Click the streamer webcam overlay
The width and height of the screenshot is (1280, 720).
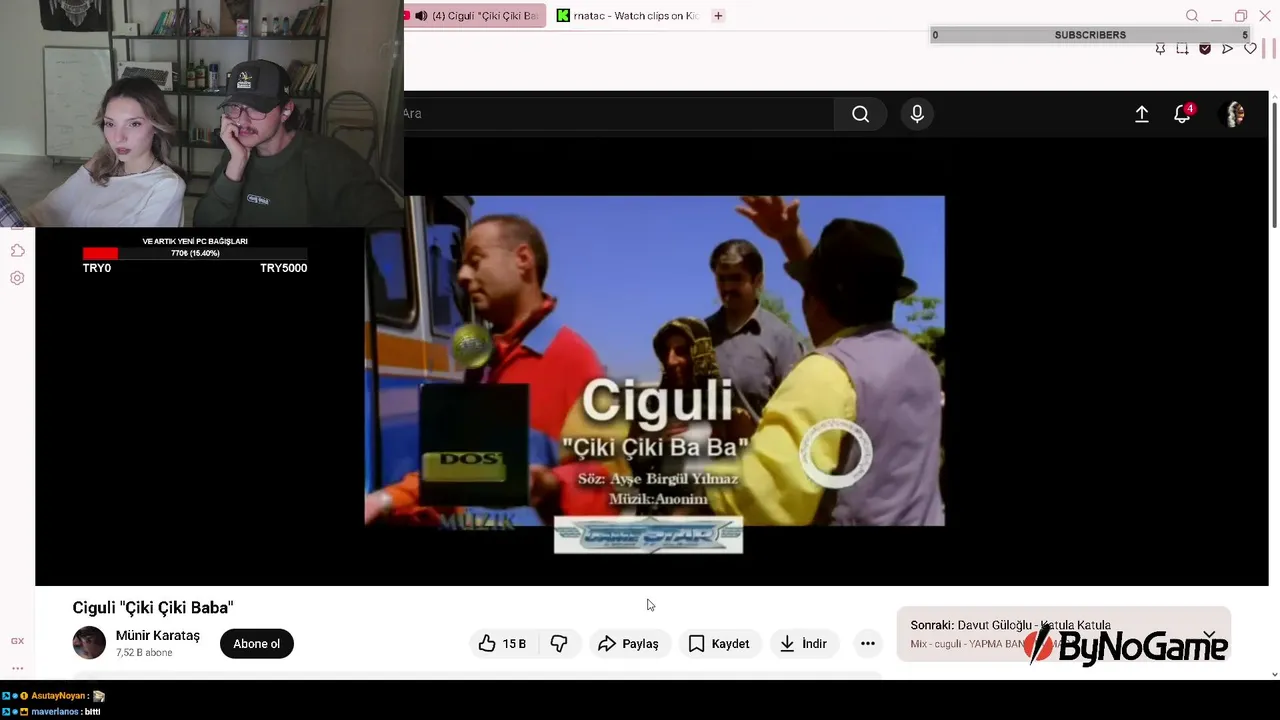coord(202,113)
